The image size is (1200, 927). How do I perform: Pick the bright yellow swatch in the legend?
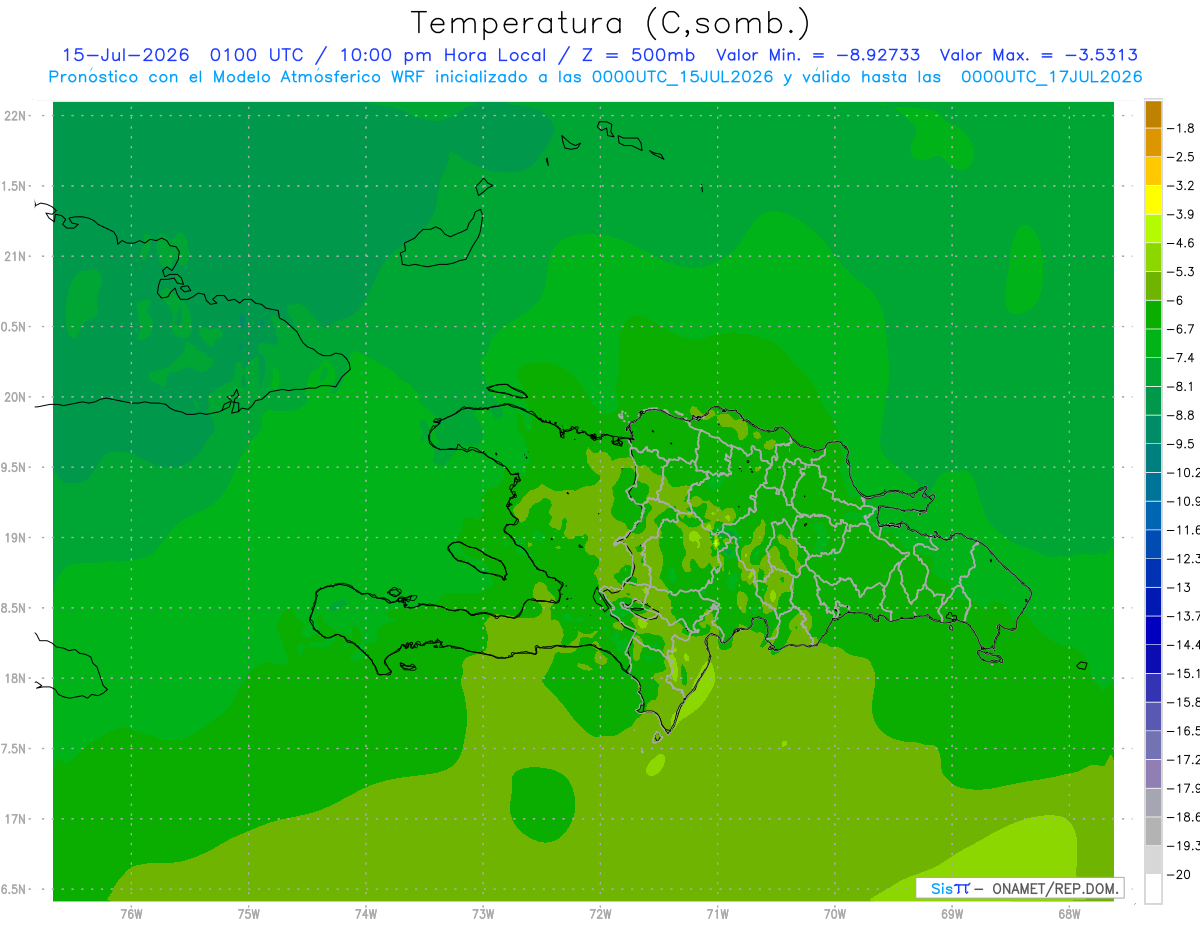[x=1154, y=200]
